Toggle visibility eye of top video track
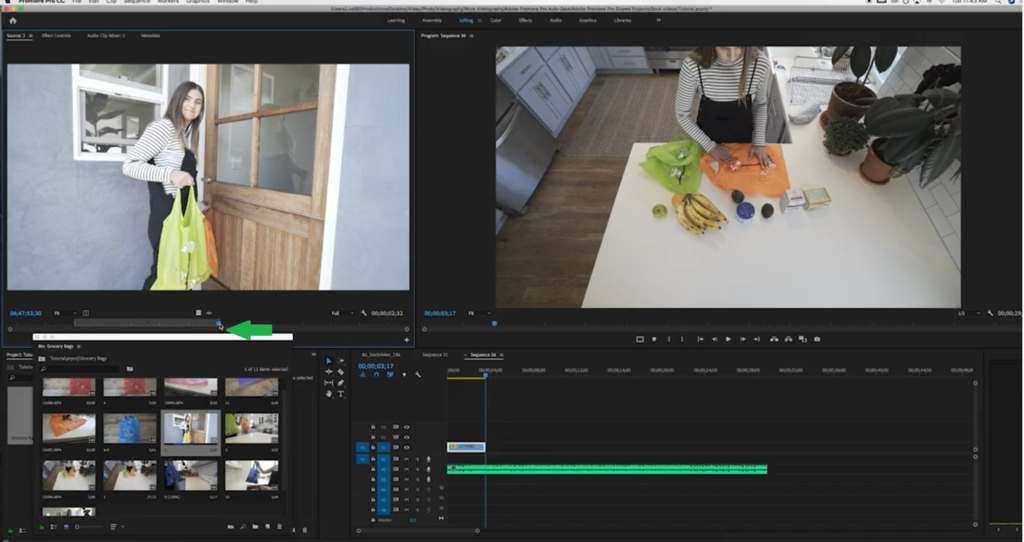Screen dimensions: 1024x542 click(406, 427)
